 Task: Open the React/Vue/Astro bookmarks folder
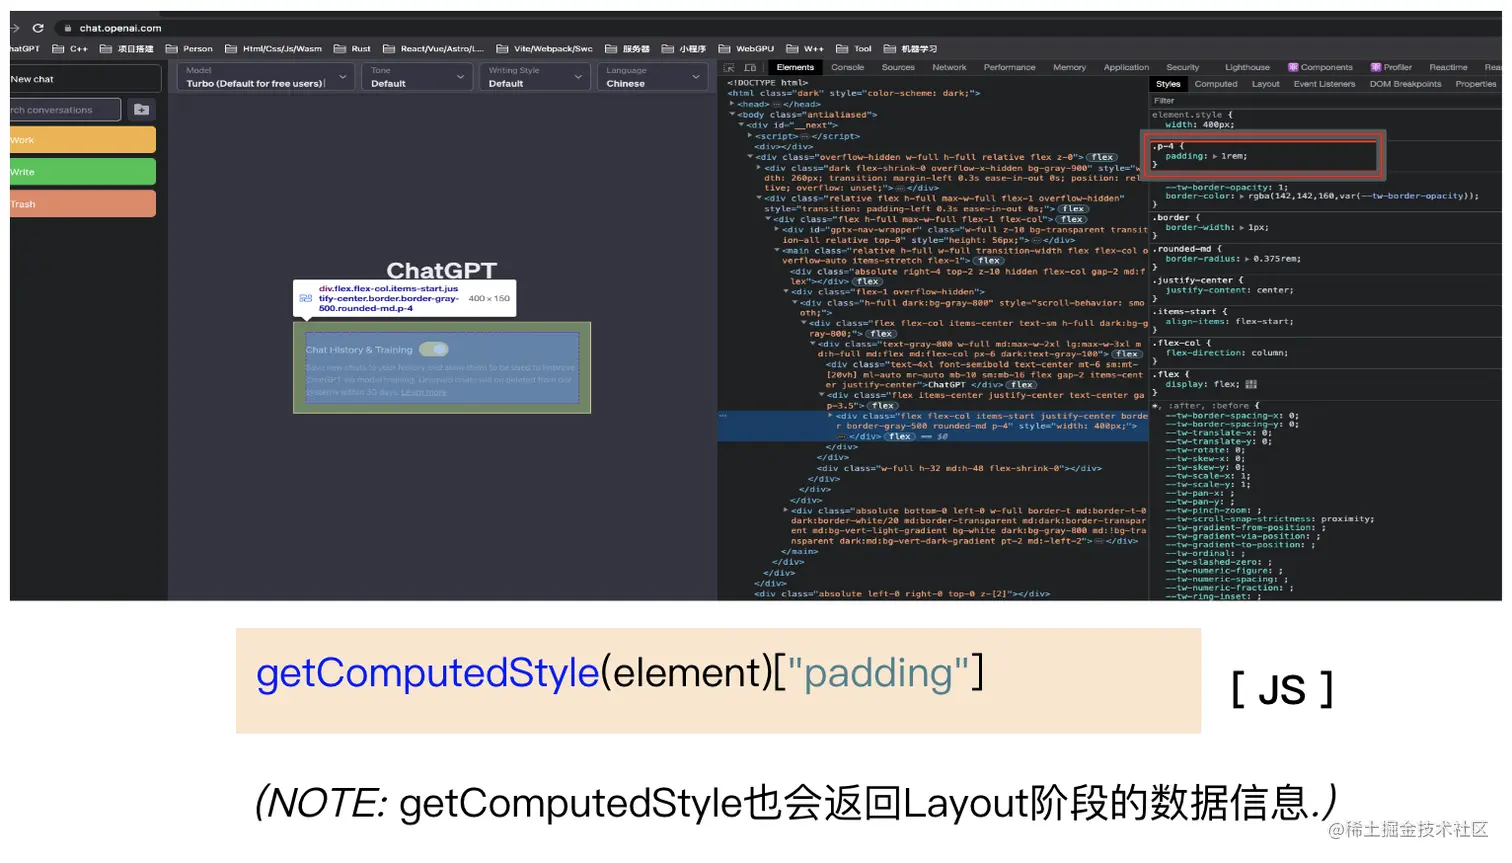coord(433,48)
